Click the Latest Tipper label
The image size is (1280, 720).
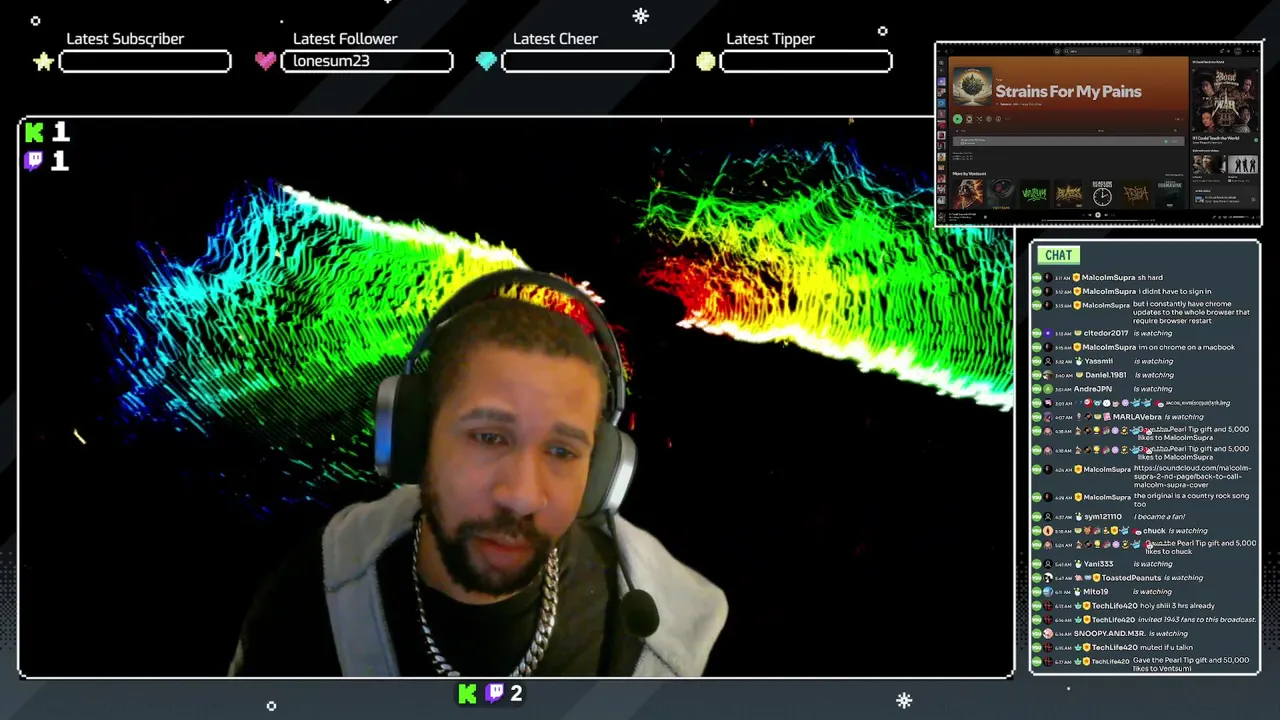pos(770,39)
